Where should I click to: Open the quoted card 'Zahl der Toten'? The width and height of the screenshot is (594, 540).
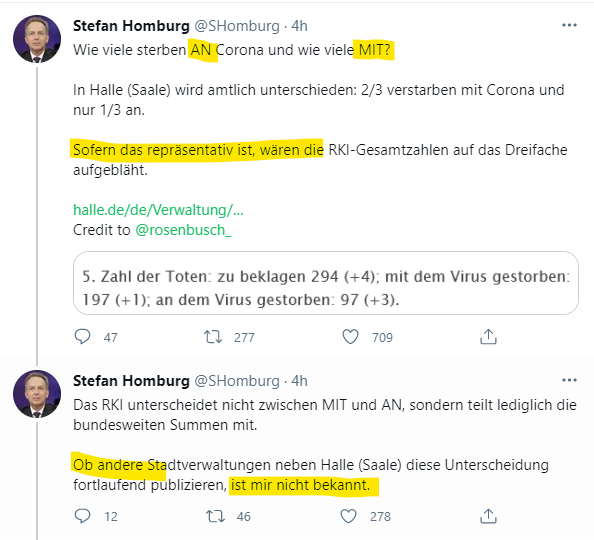click(326, 283)
